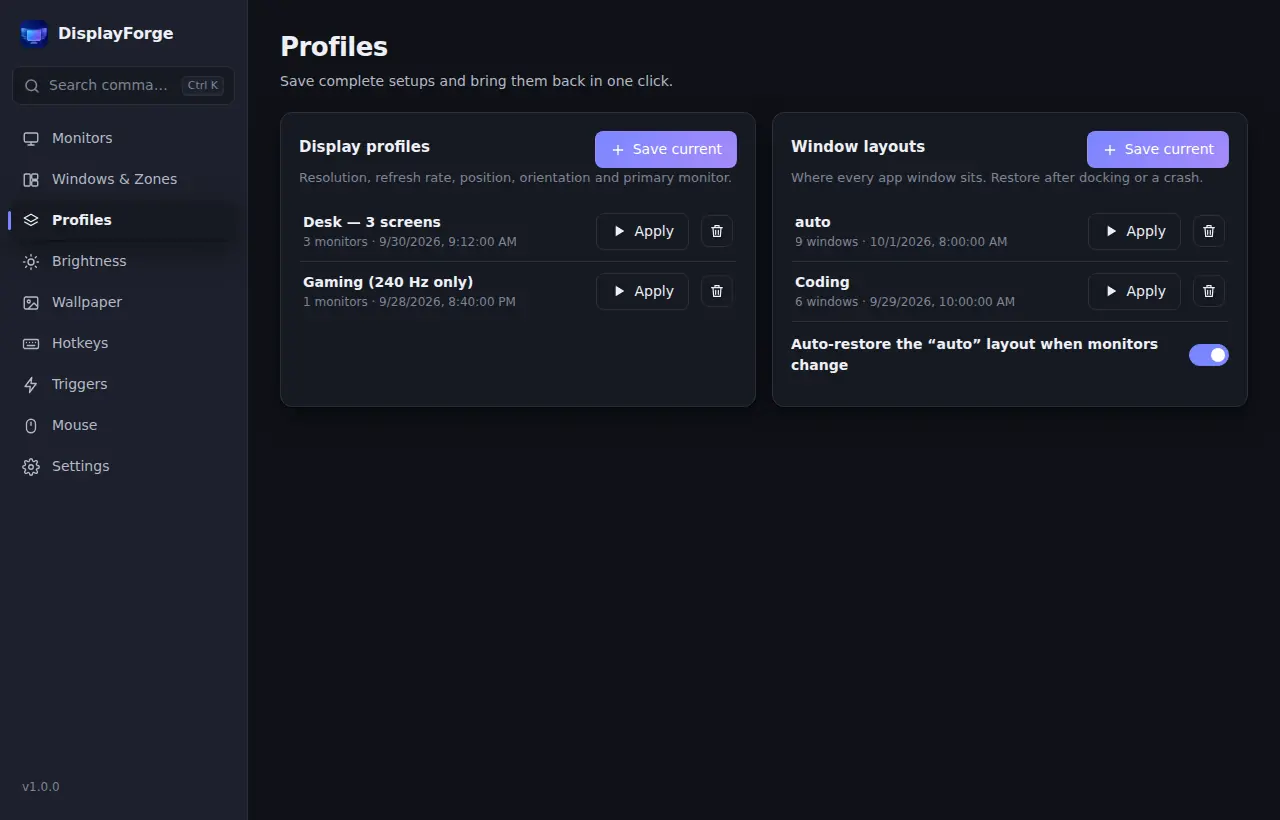Click the Hotkeys keyboard icon
Screen dimensions: 1280x820
31,344
